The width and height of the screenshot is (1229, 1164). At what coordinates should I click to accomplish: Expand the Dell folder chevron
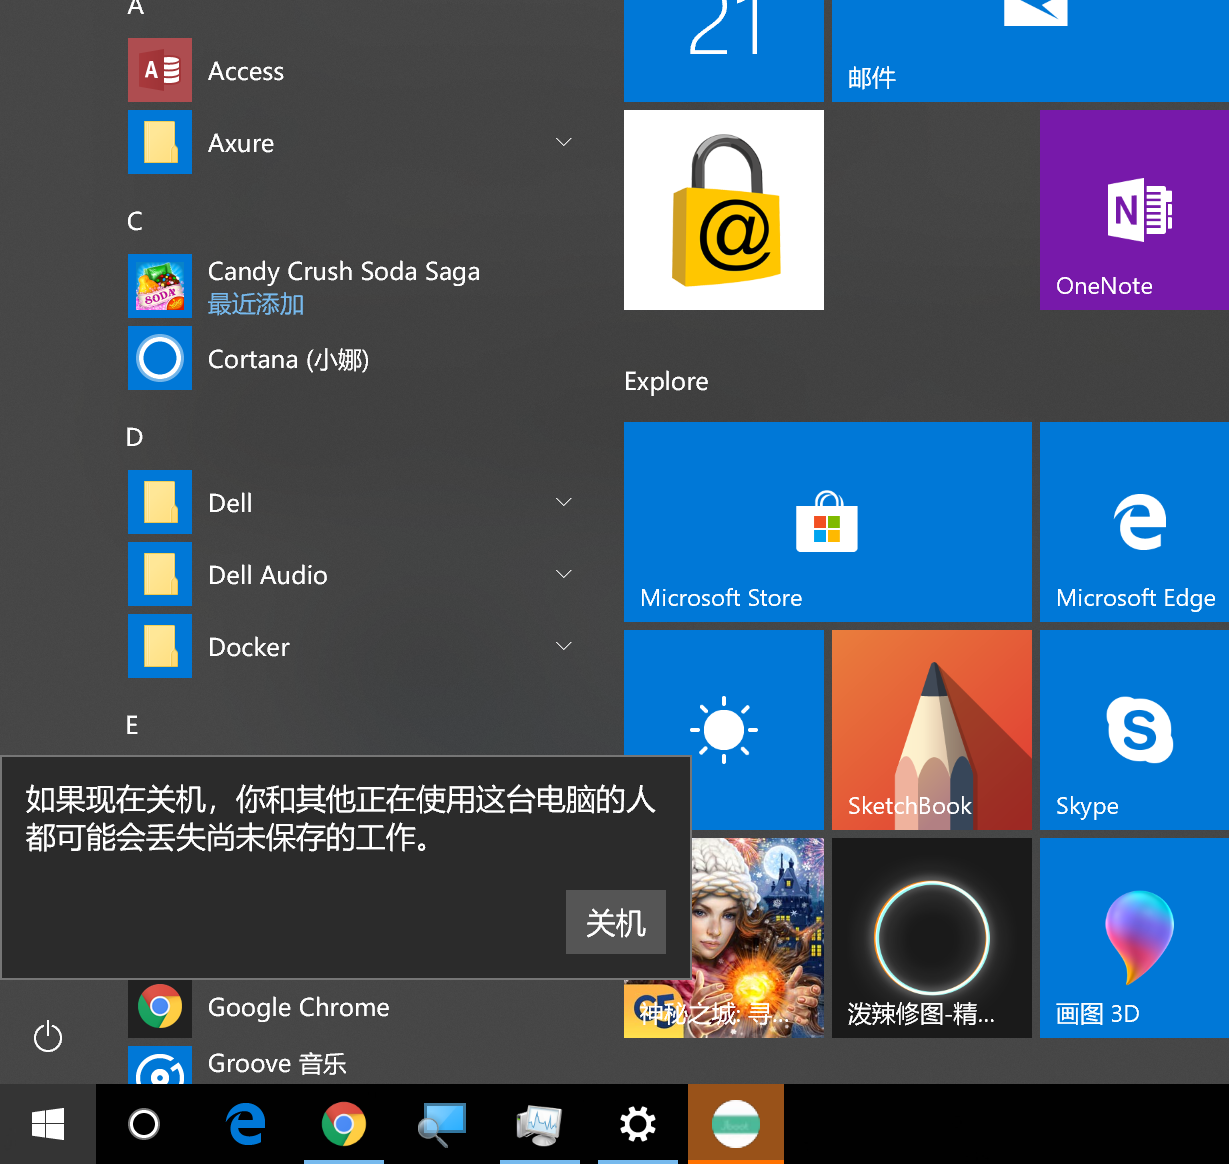click(x=564, y=502)
